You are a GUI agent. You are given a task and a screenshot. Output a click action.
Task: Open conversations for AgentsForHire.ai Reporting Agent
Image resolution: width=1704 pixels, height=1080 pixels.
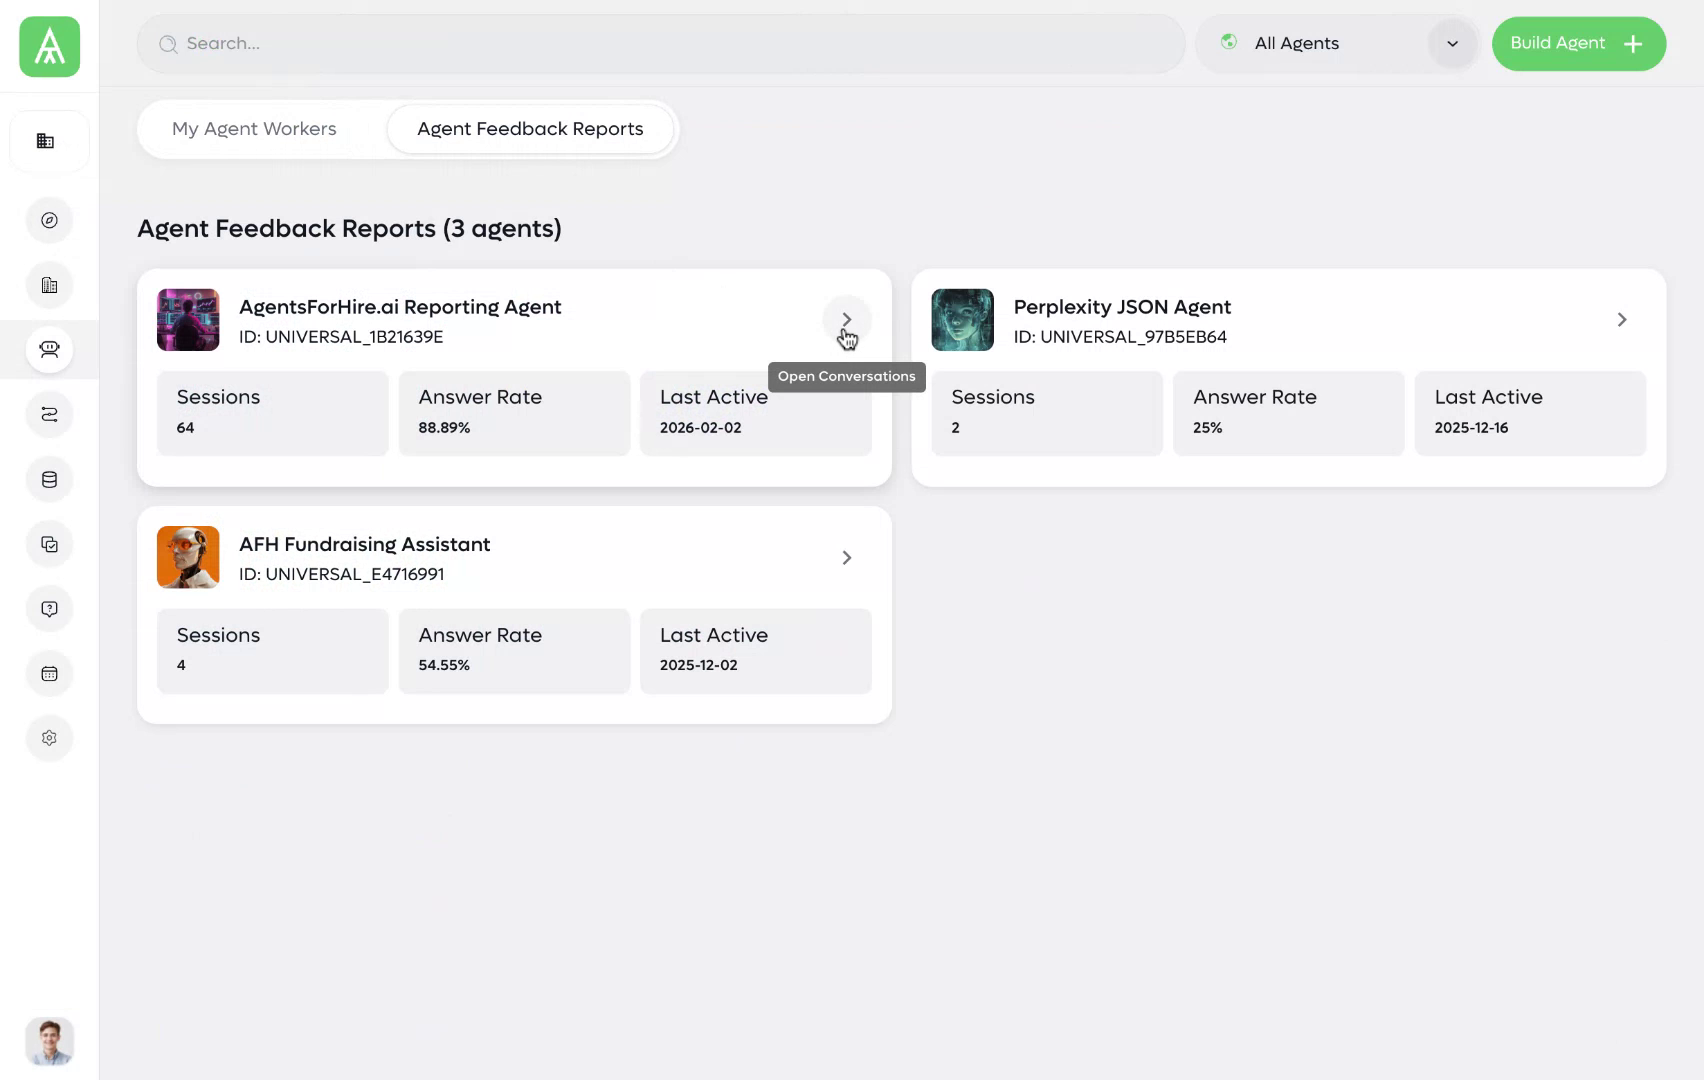pos(846,319)
